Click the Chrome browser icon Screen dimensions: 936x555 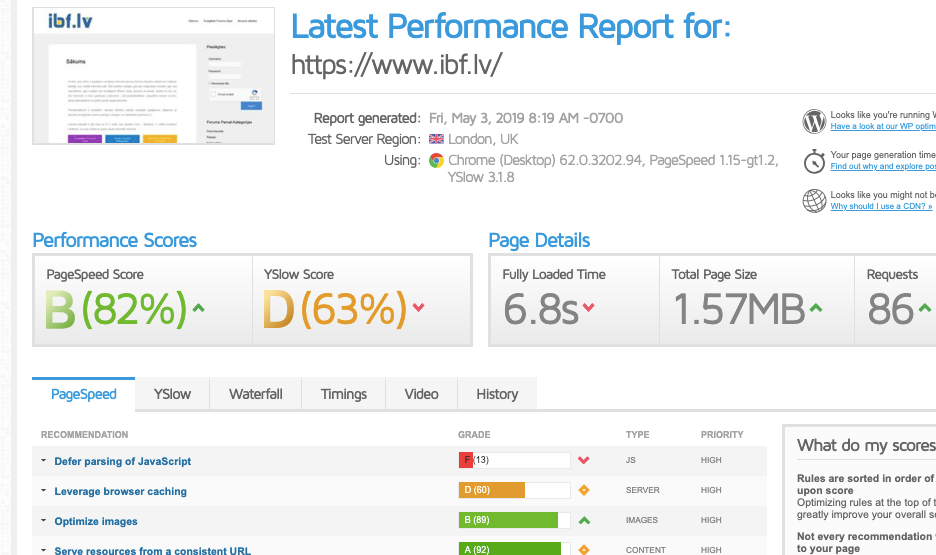click(436, 160)
